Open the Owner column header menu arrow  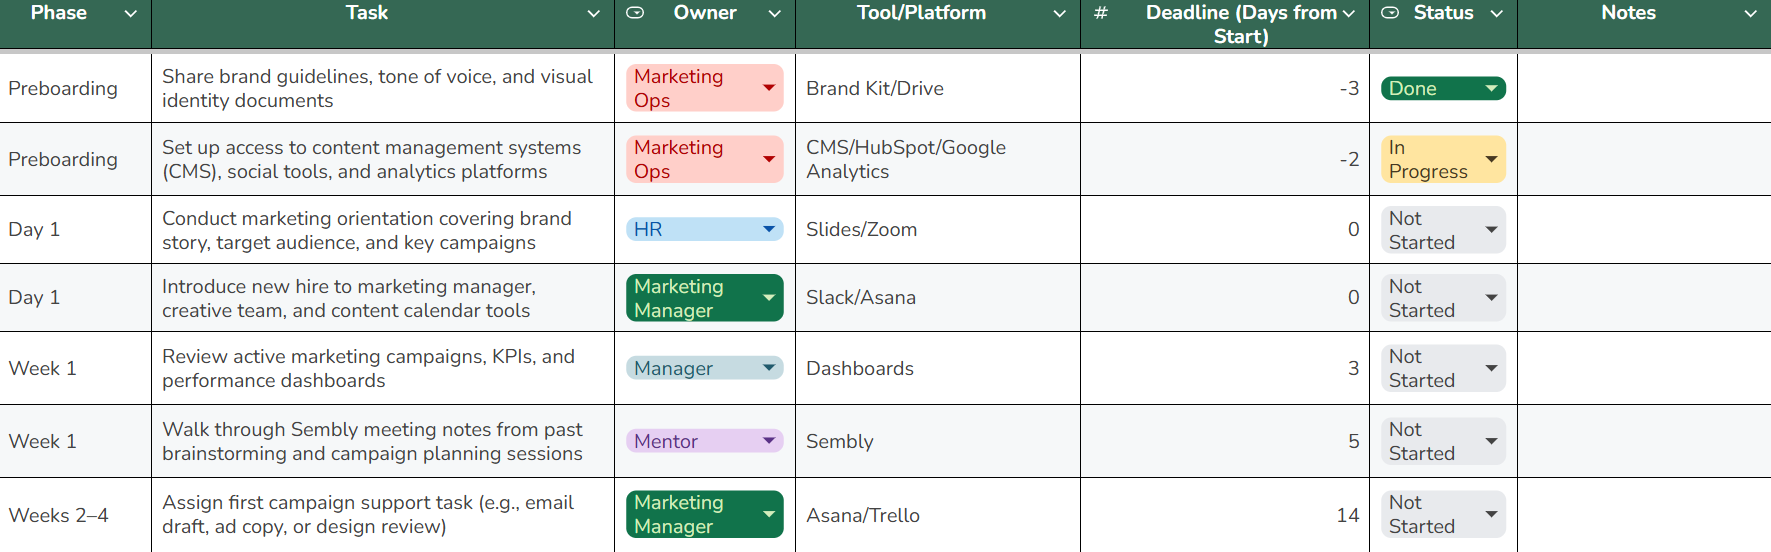[x=774, y=13]
